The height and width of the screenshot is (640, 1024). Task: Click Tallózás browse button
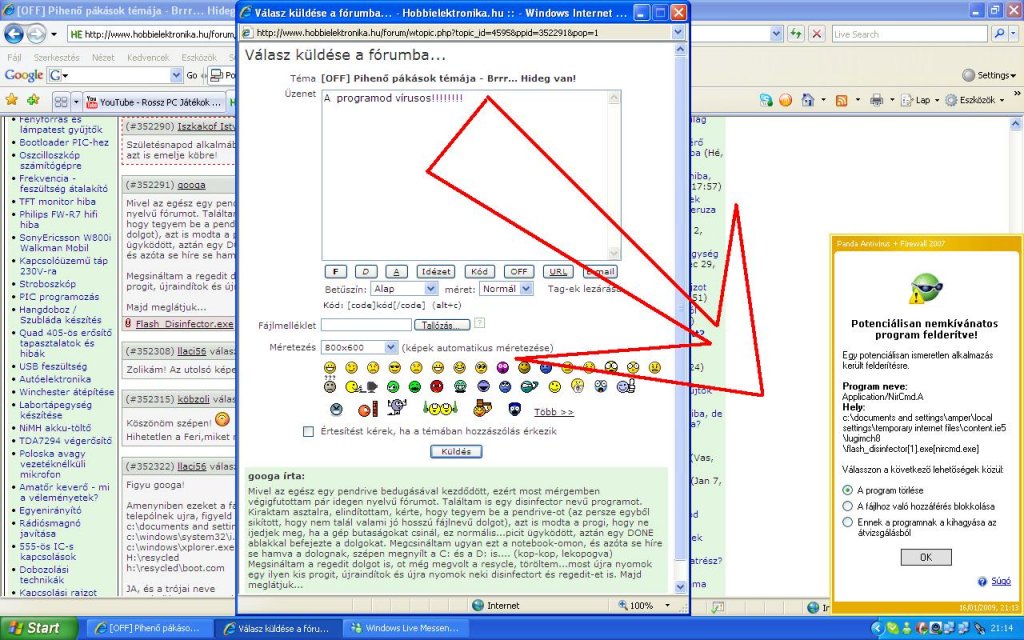coord(443,325)
